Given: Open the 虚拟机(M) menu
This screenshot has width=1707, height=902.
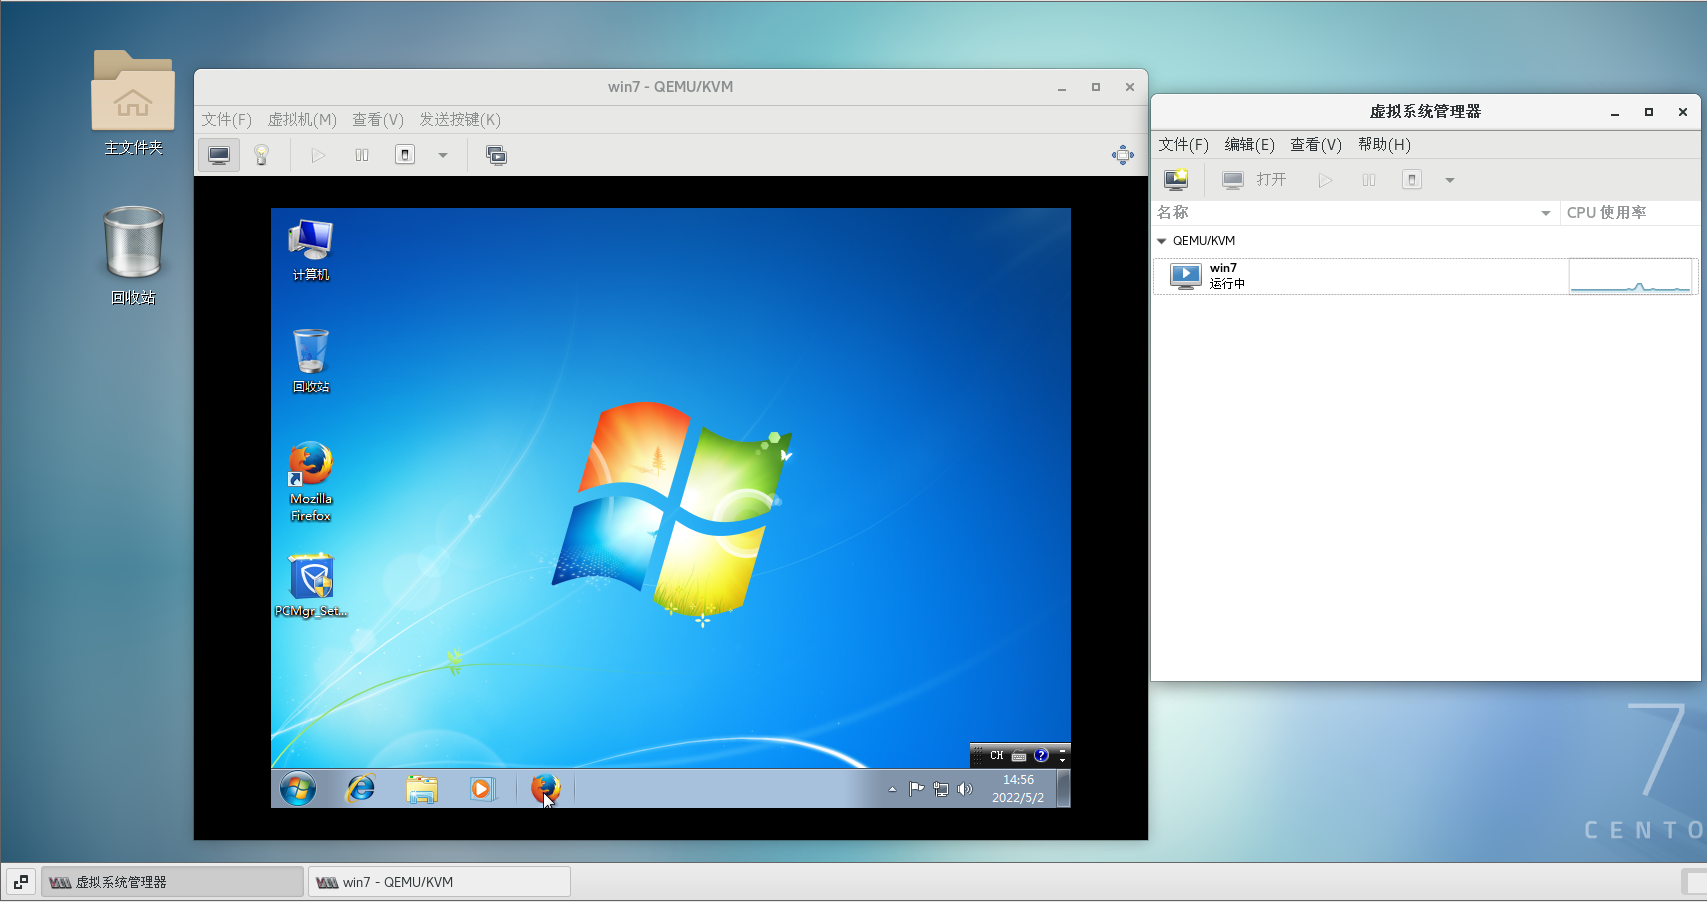Looking at the screenshot, I should tap(302, 120).
